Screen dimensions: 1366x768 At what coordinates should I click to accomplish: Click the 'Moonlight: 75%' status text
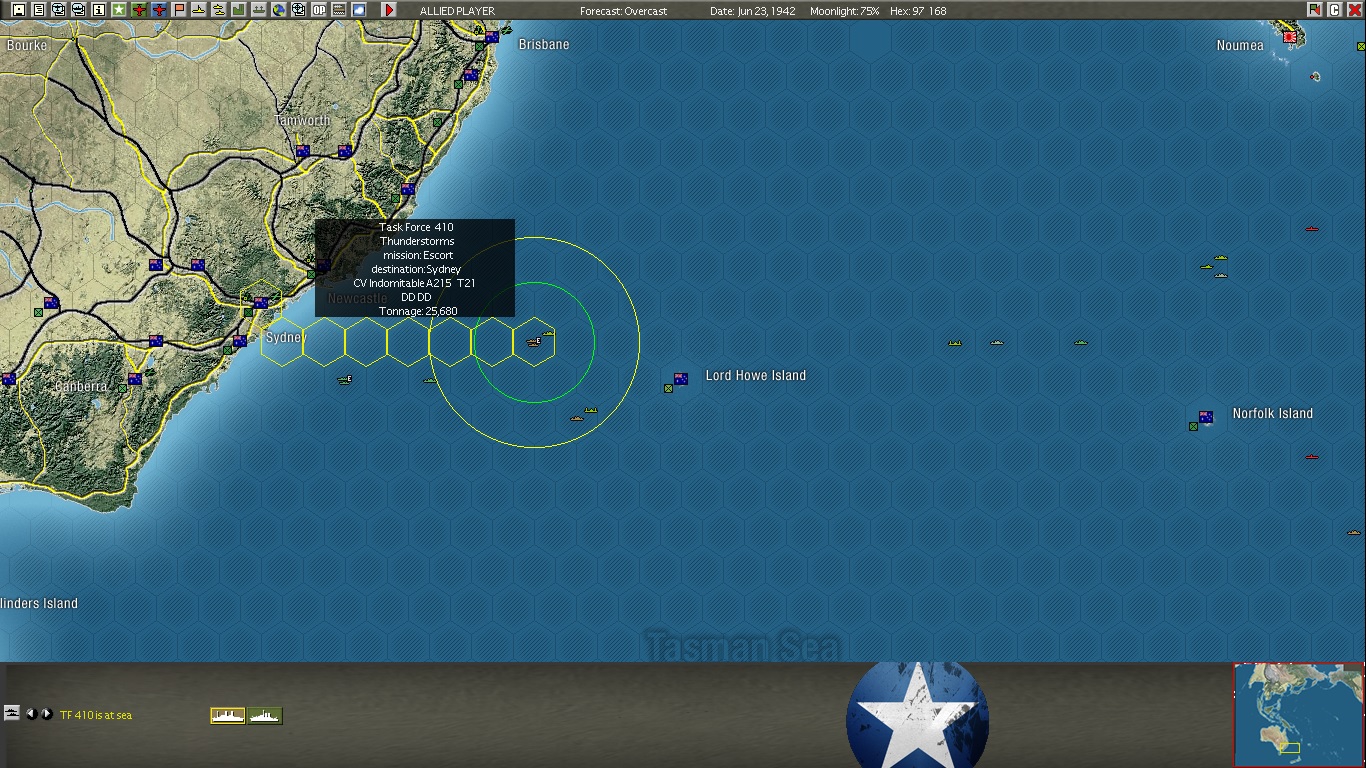point(845,11)
